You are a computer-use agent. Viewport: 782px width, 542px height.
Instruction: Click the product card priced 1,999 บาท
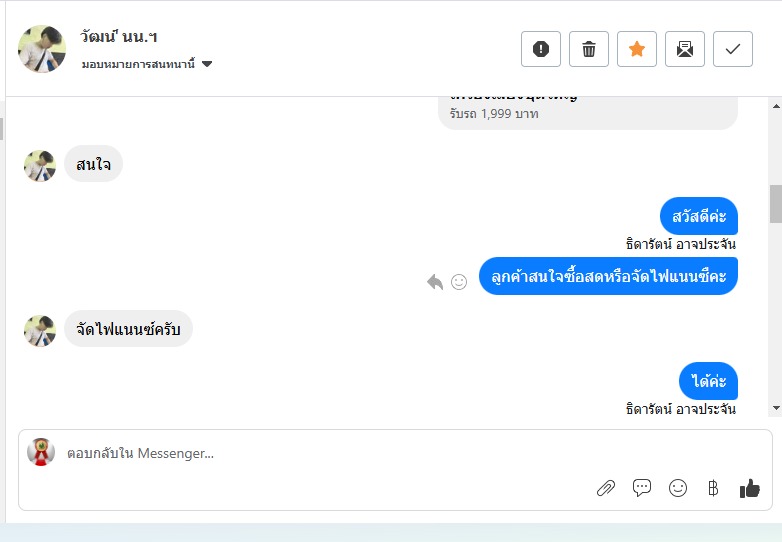(587, 112)
